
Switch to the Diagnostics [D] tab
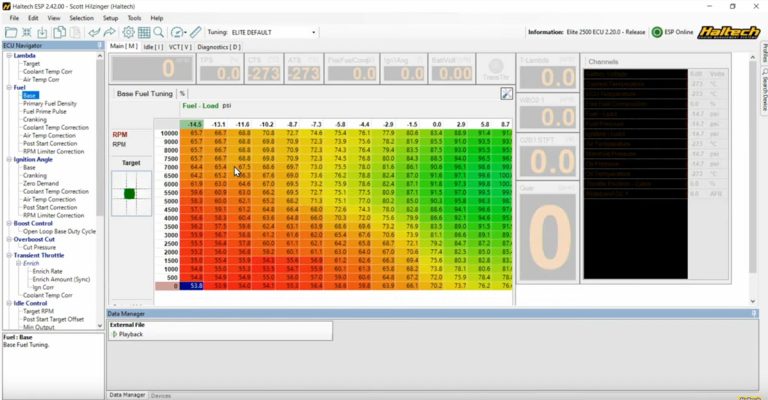coord(219,46)
